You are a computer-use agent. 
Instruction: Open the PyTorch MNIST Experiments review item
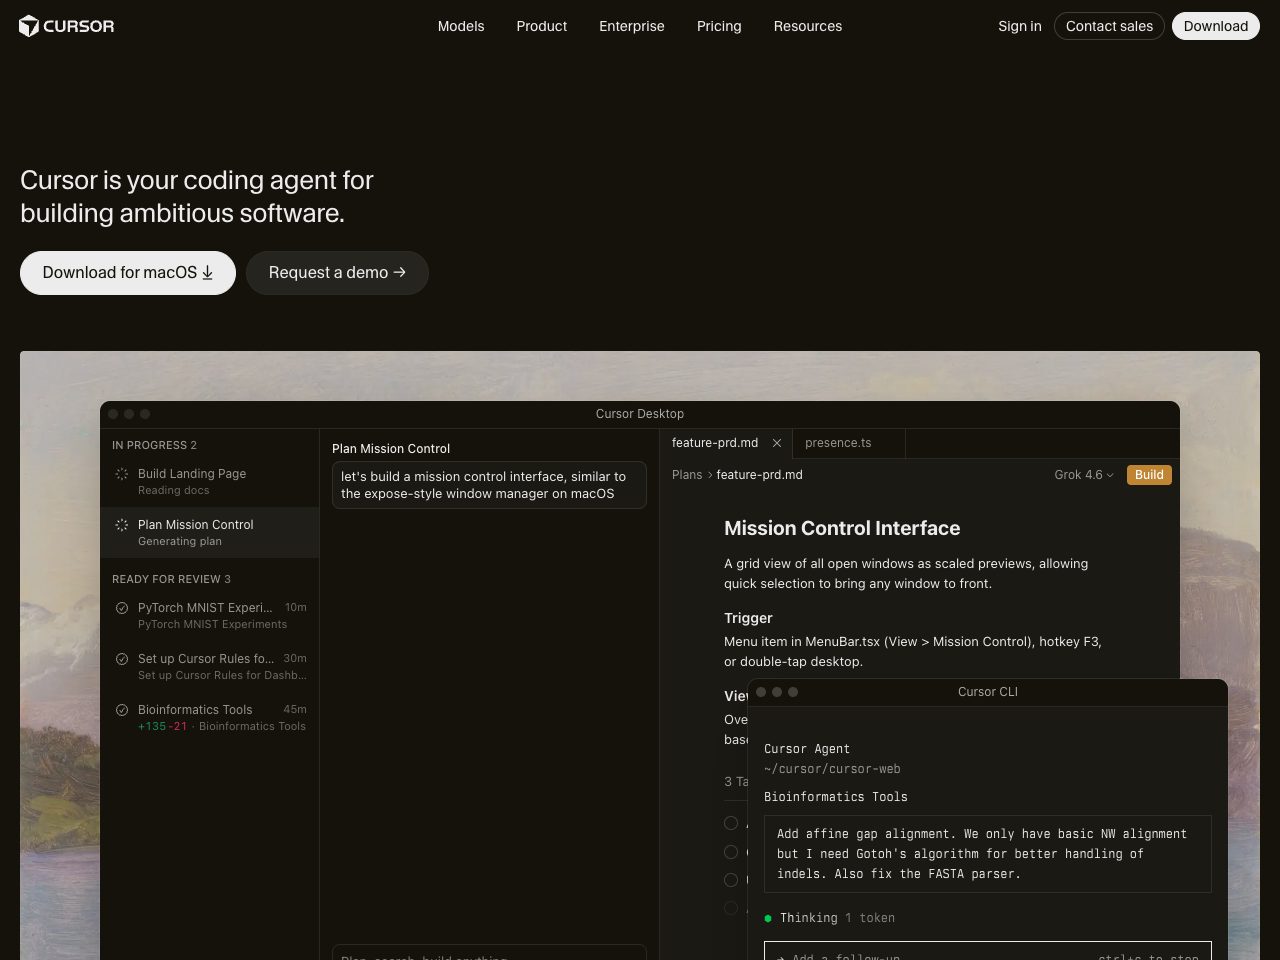pyautogui.click(x=210, y=615)
